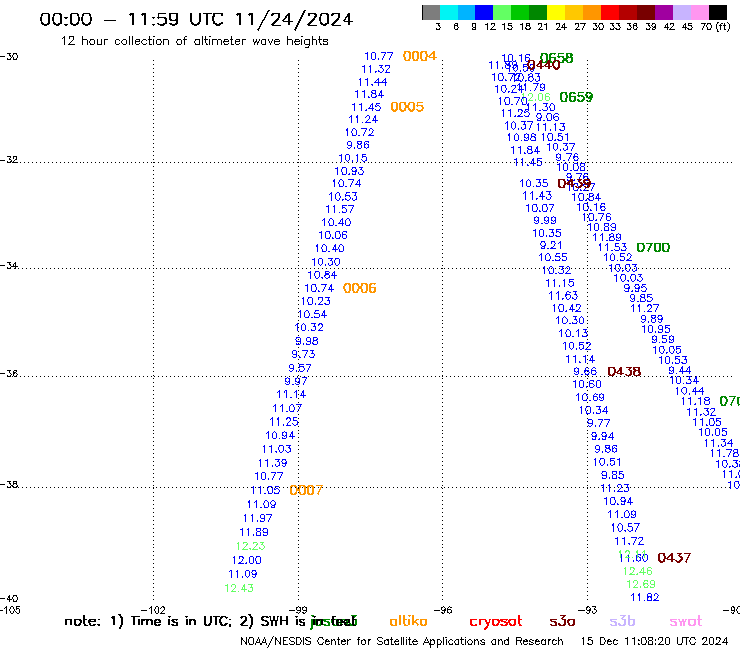Screen dimensions: 740x650
Task: Click the 11.39 wave height value
Action: (x=272, y=463)
